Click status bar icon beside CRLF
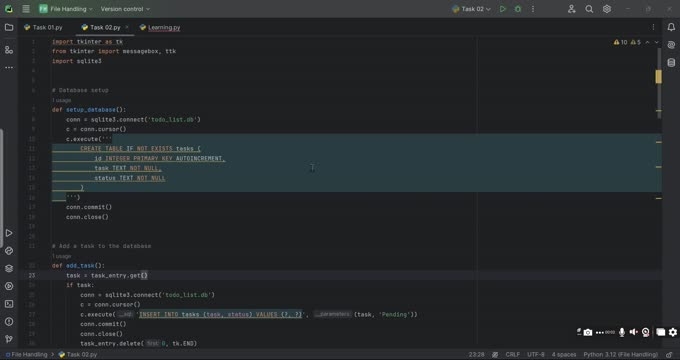The width and height of the screenshot is (680, 360). point(495,355)
